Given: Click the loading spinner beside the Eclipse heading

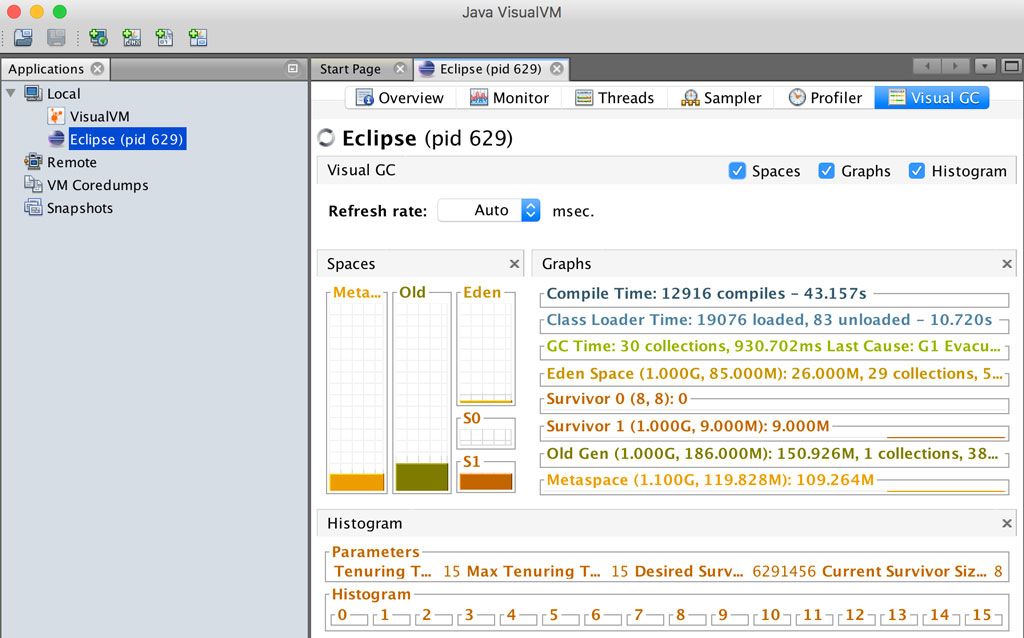Looking at the screenshot, I should click(326, 138).
